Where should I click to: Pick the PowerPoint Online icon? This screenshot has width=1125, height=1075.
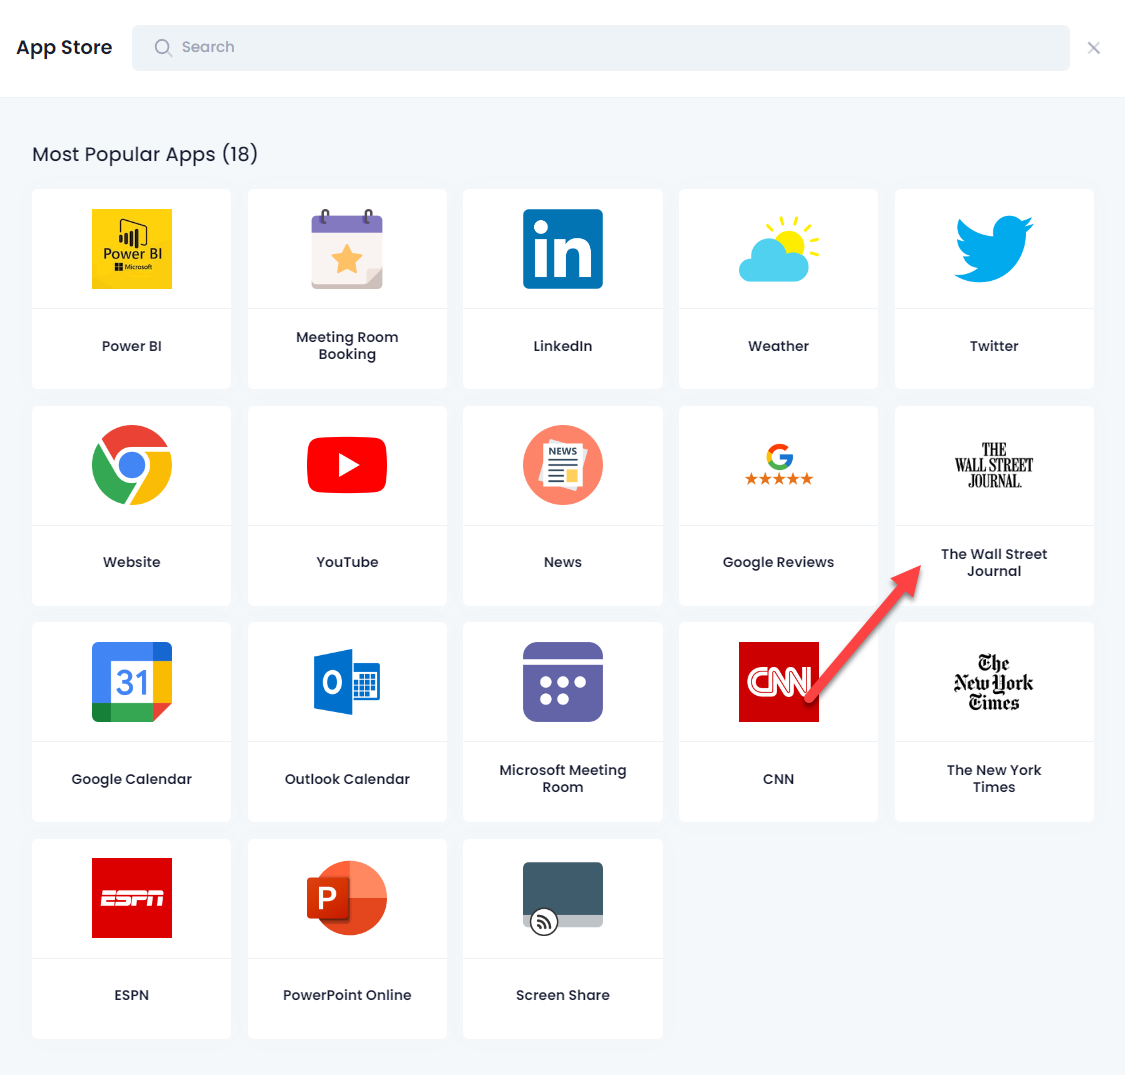(x=347, y=898)
